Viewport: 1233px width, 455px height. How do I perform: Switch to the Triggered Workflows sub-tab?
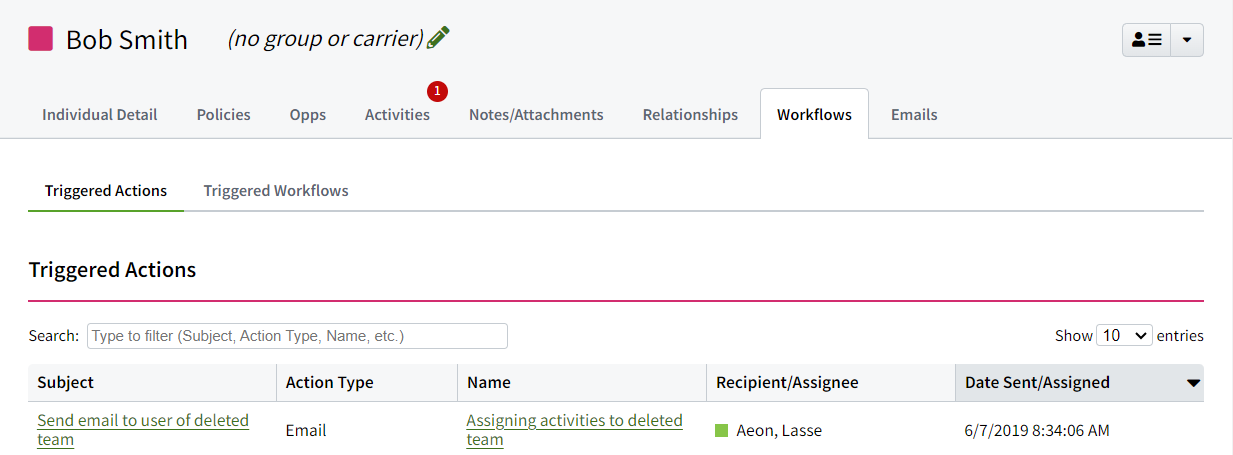coord(276,190)
